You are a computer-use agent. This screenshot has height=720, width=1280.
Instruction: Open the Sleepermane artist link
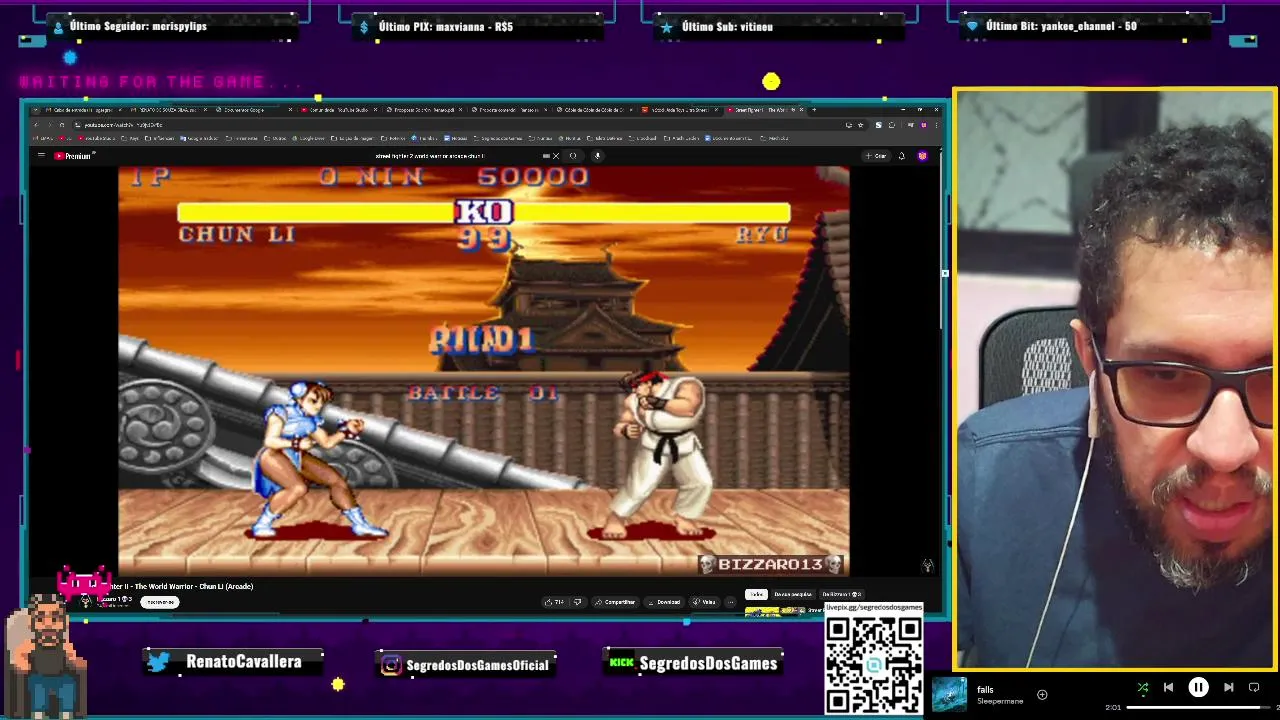click(1000, 701)
